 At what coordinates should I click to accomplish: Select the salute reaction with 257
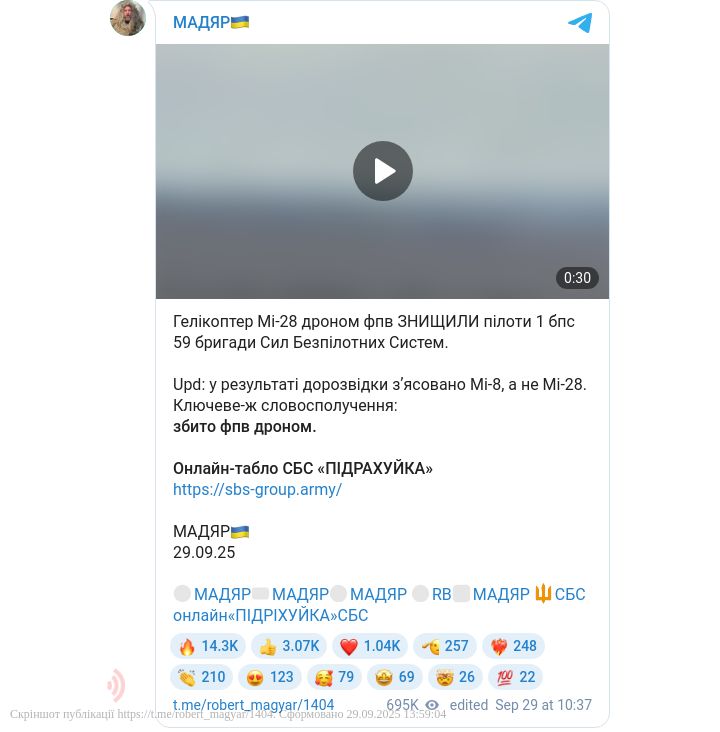(445, 646)
